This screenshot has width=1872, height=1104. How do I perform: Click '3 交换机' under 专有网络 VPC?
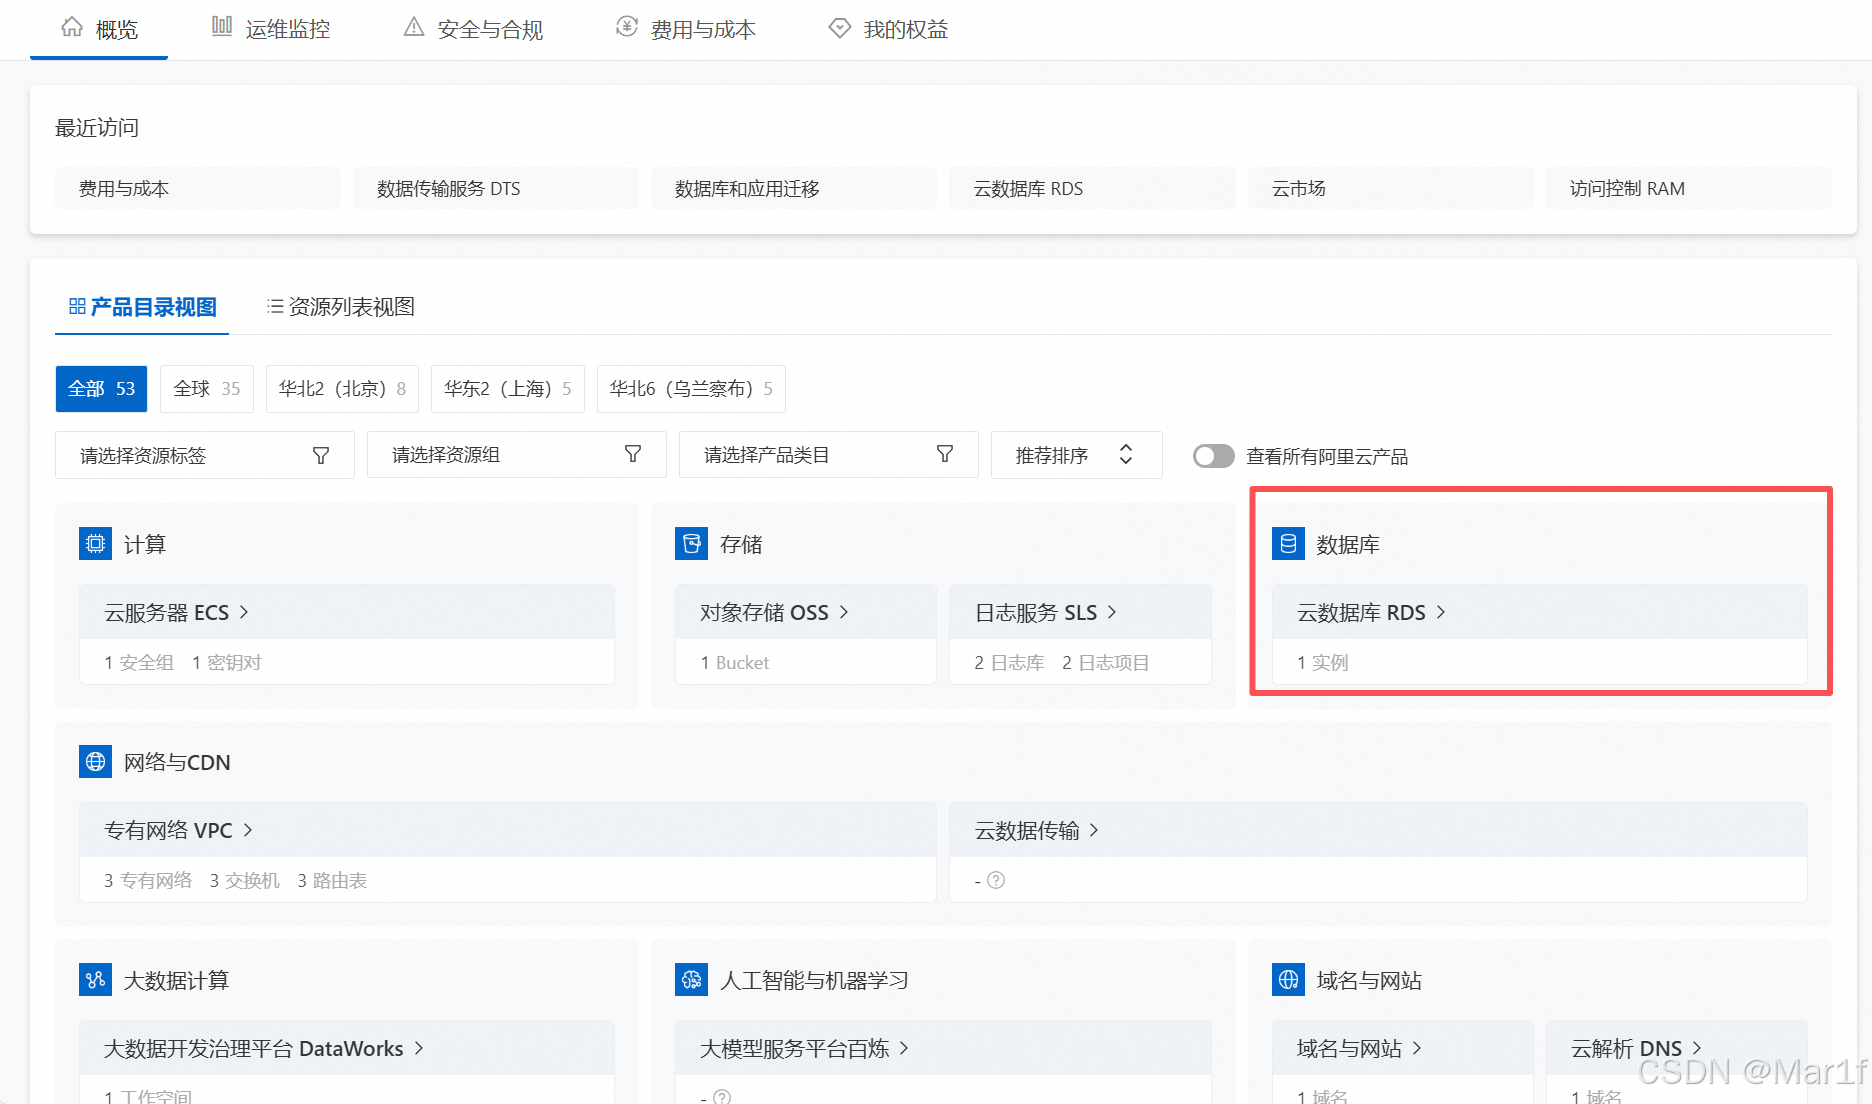(x=245, y=881)
